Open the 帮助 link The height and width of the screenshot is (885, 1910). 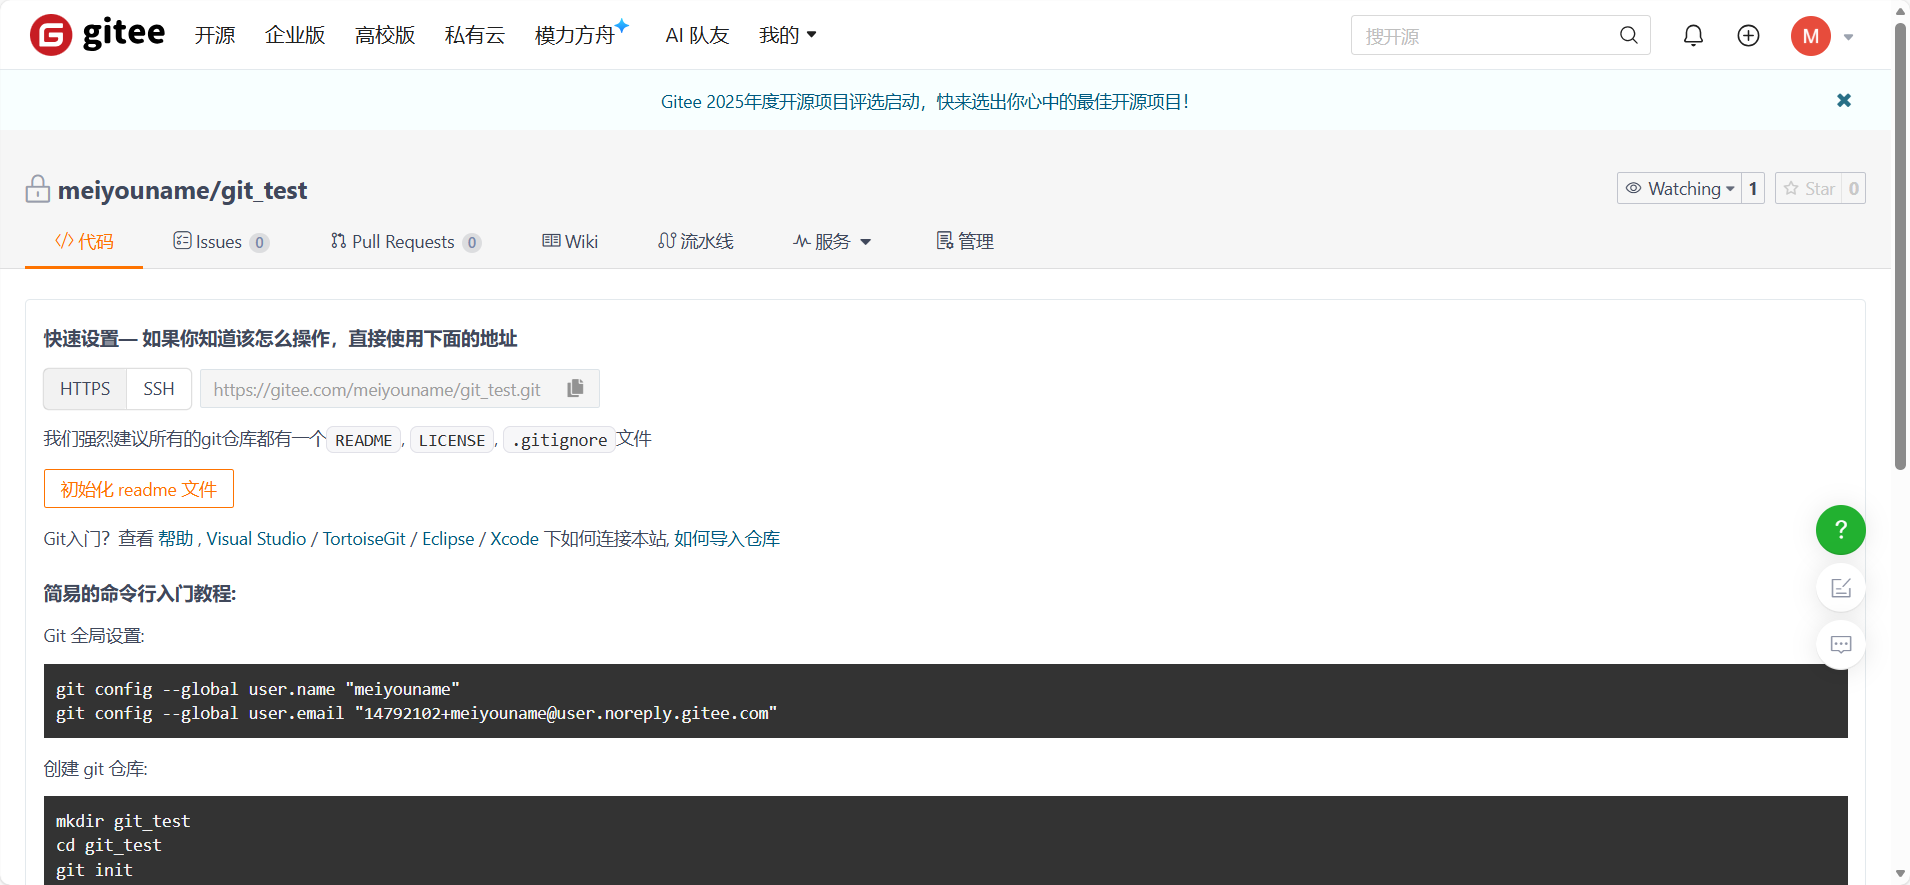click(176, 538)
